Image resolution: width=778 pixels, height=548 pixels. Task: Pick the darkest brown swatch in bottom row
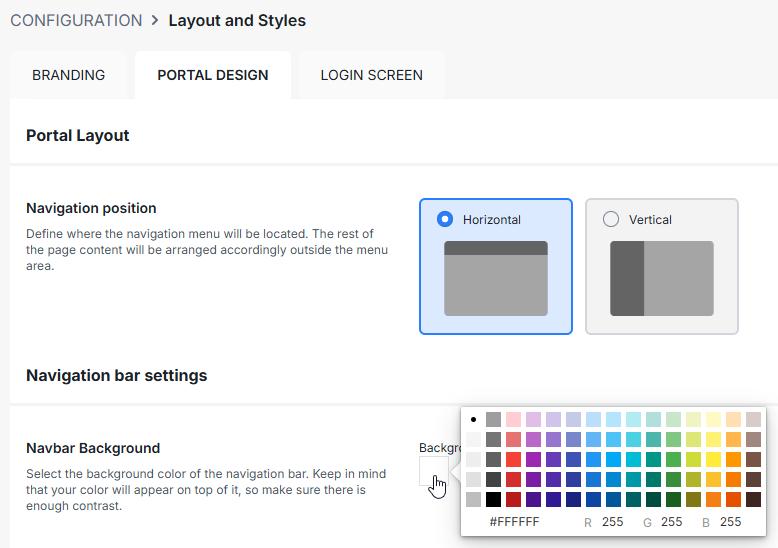tap(753, 499)
